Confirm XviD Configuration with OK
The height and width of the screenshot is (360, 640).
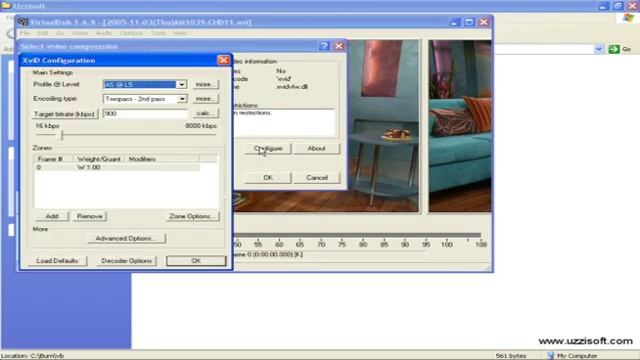click(196, 261)
